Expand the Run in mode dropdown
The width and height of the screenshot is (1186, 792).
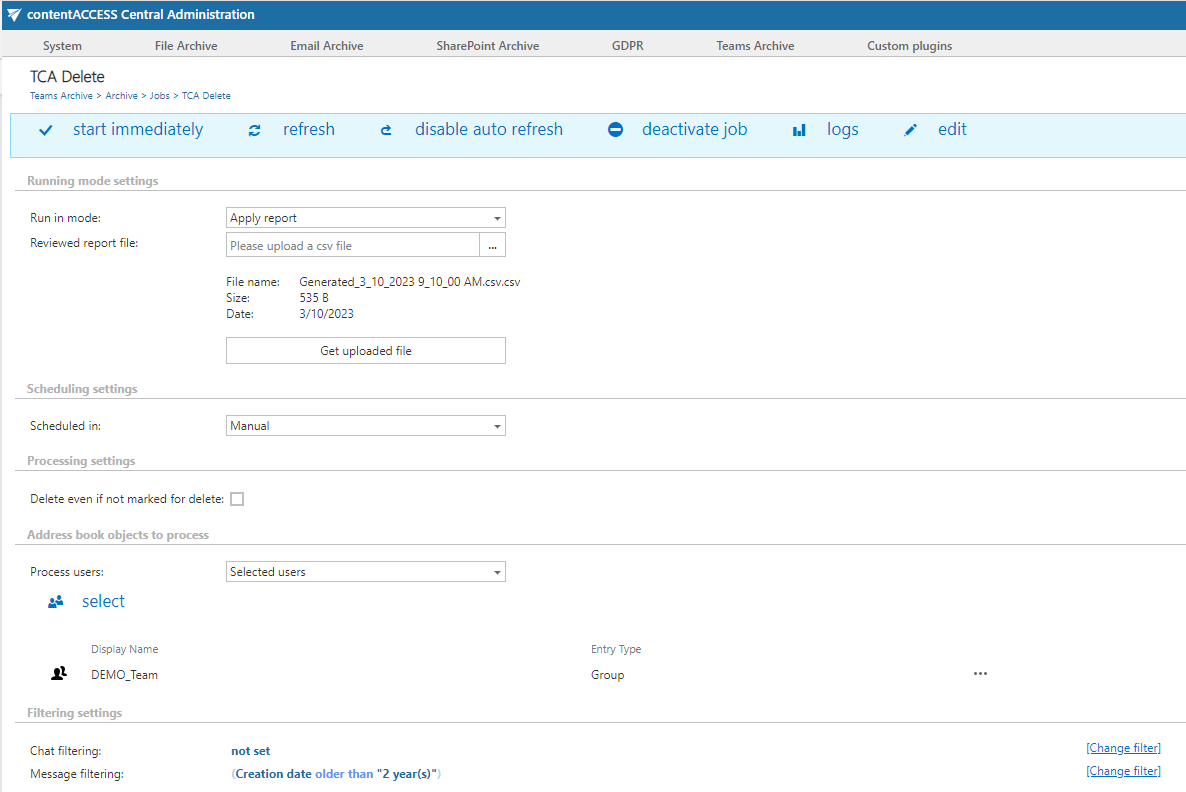(x=366, y=218)
